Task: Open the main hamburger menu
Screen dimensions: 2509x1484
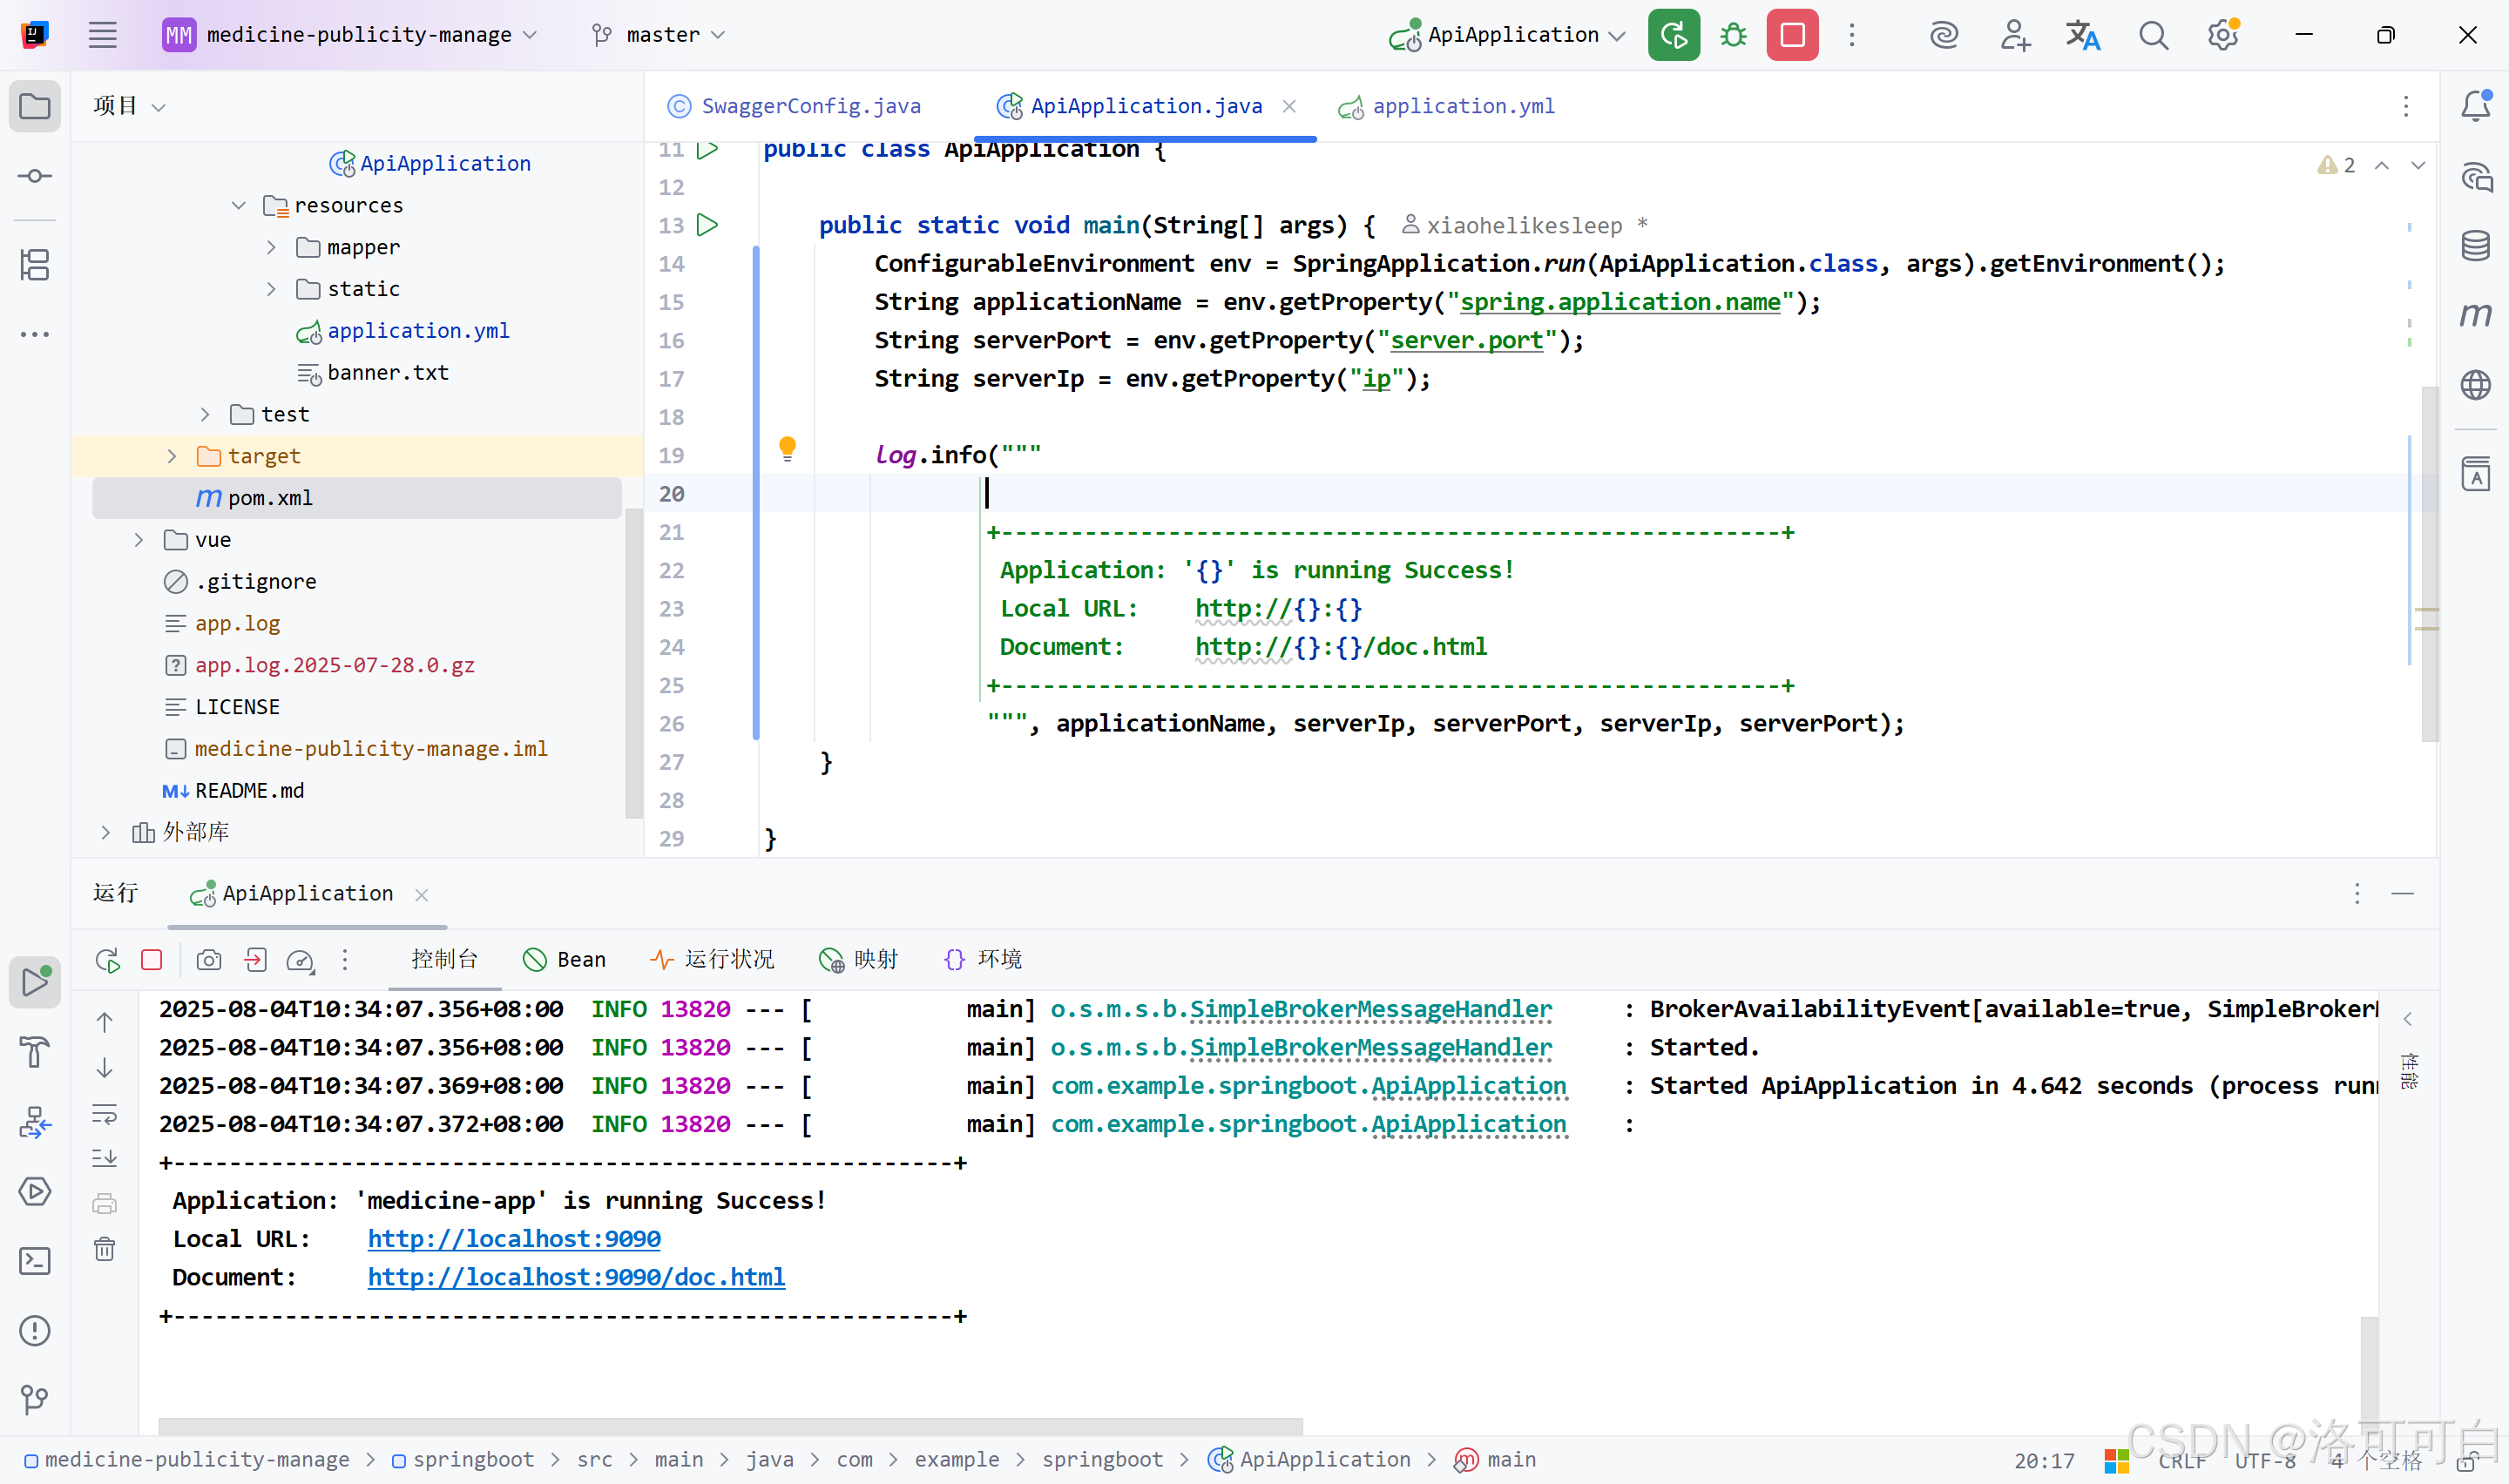Action: [x=102, y=35]
